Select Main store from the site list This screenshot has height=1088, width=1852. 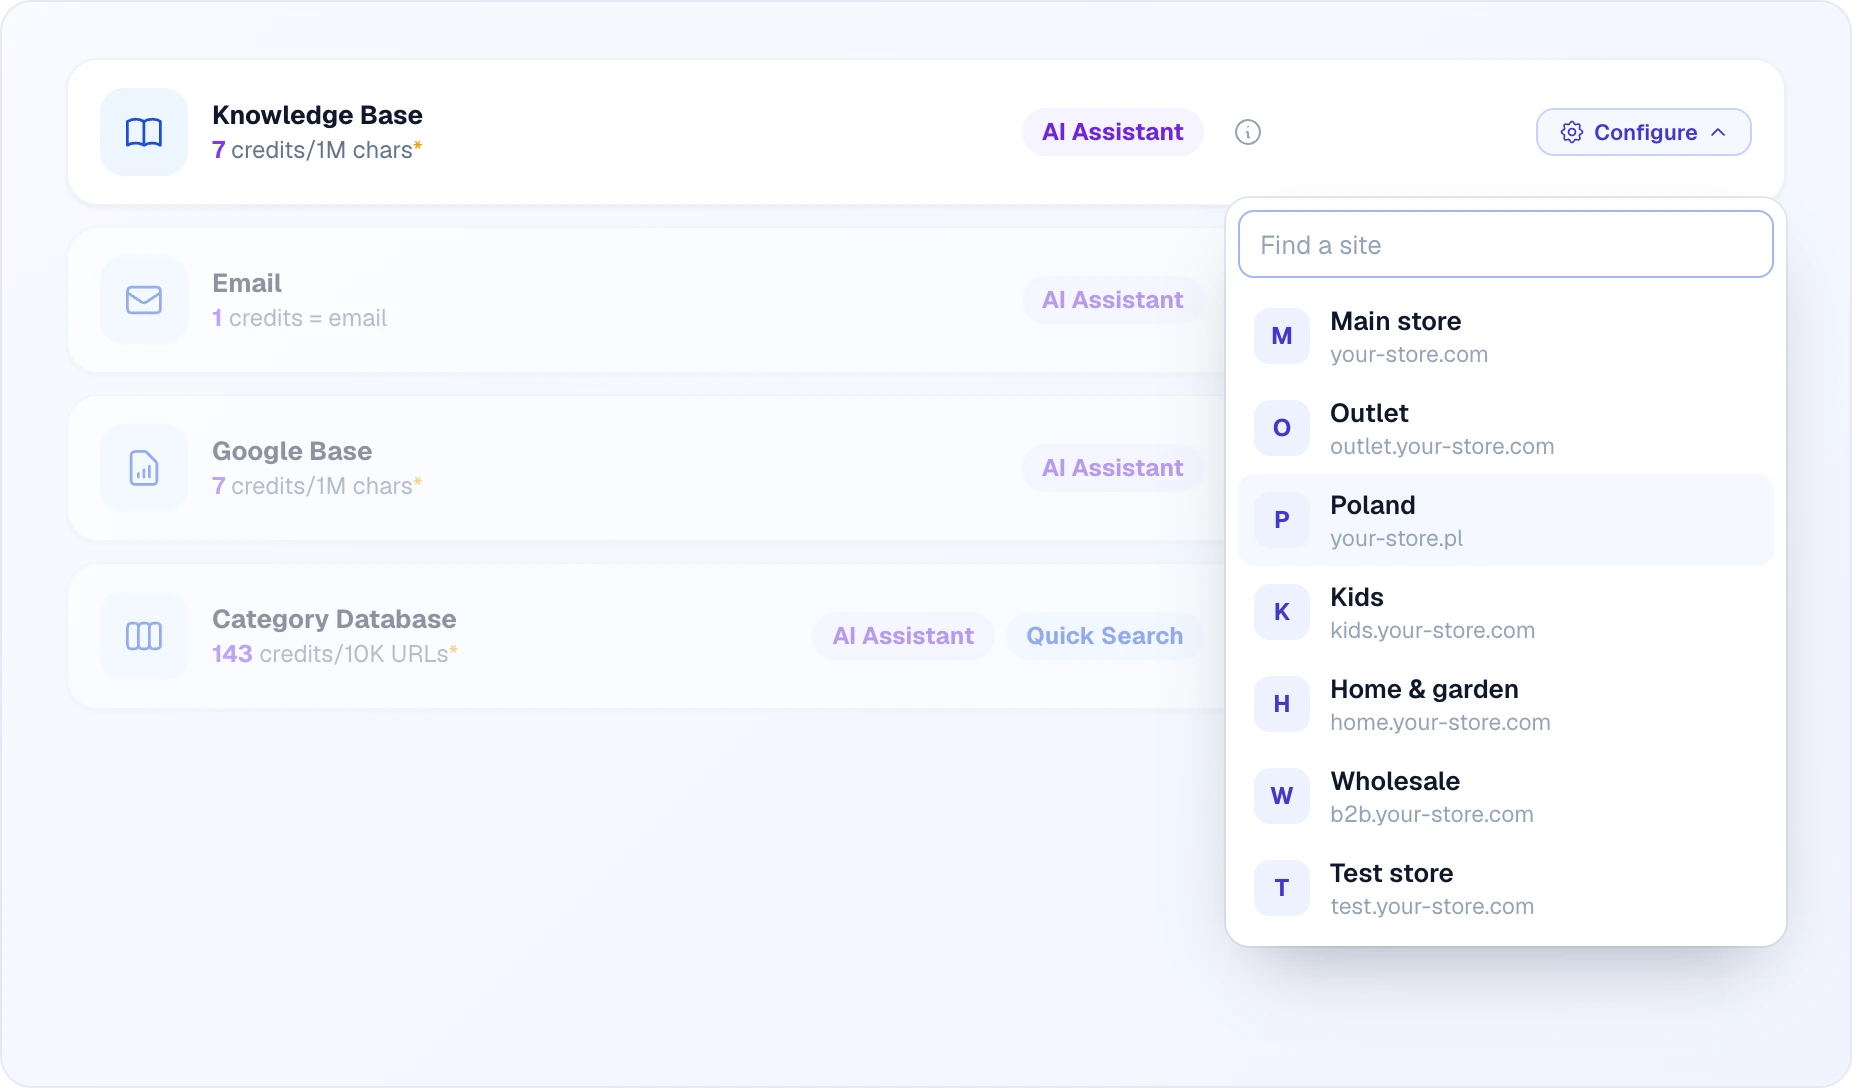[1506, 336]
